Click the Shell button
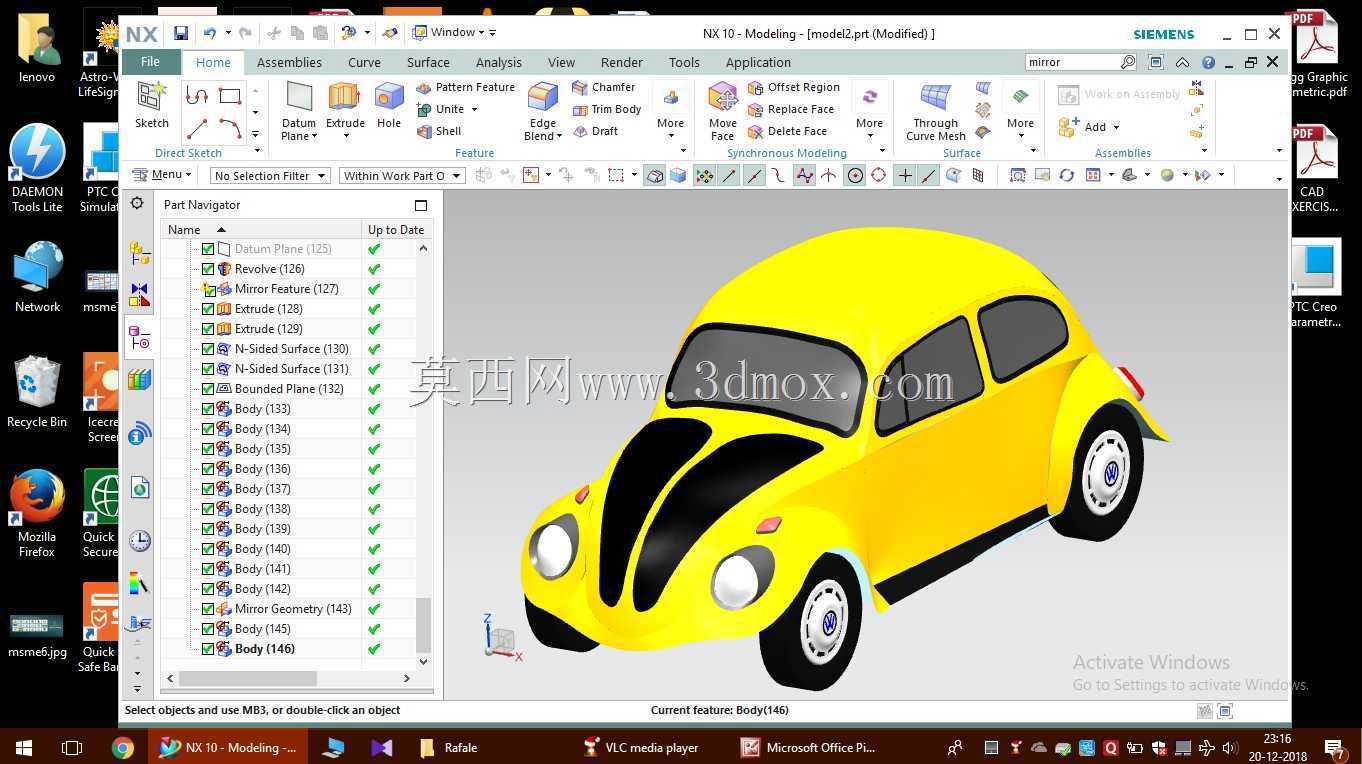This screenshot has width=1362, height=764. 439,131
